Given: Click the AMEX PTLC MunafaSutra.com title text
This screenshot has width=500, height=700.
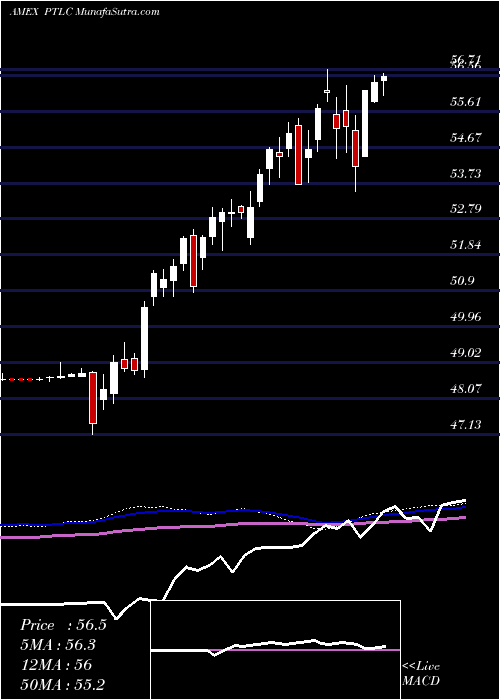Looking at the screenshot, I should click(84, 12).
